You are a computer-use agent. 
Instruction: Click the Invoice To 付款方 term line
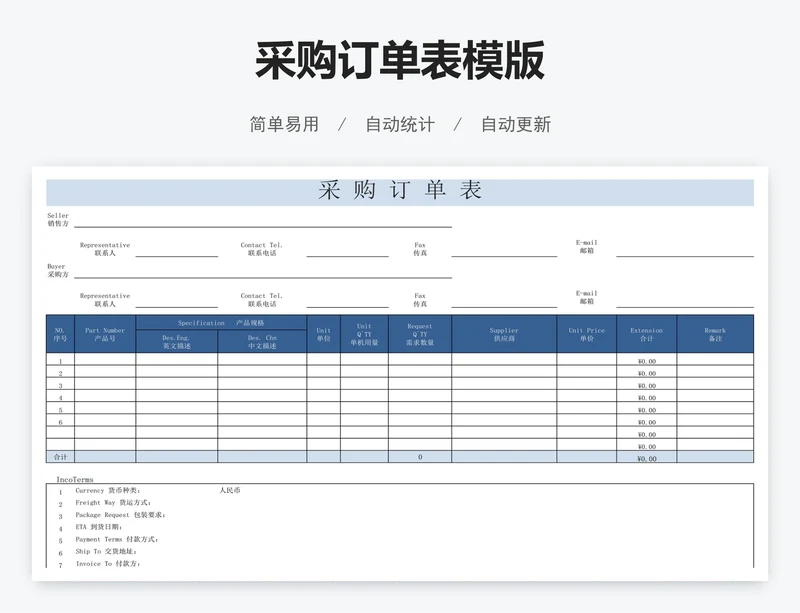[108, 564]
